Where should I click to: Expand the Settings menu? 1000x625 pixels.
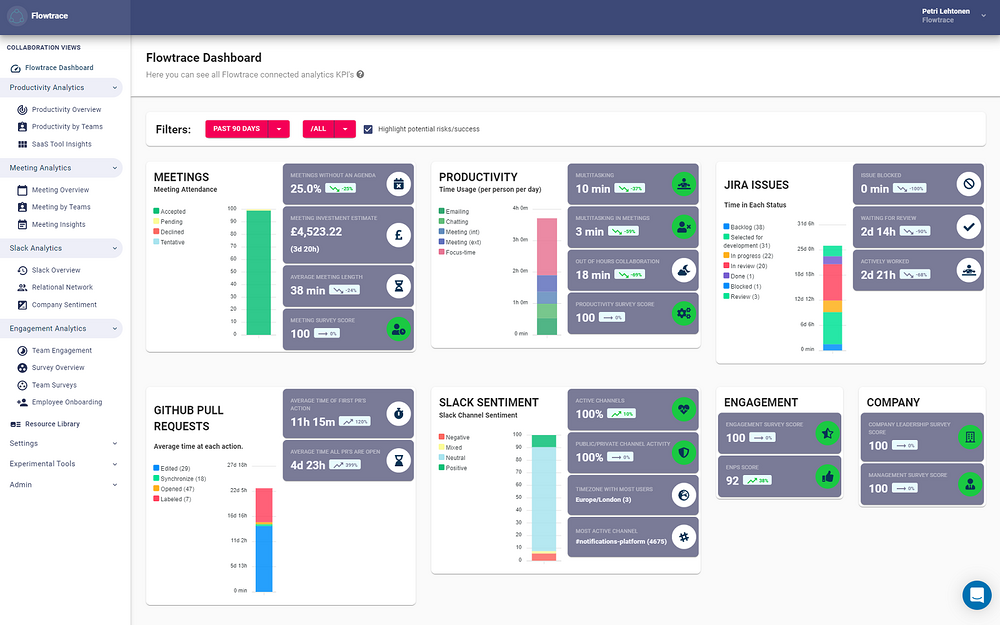point(61,444)
